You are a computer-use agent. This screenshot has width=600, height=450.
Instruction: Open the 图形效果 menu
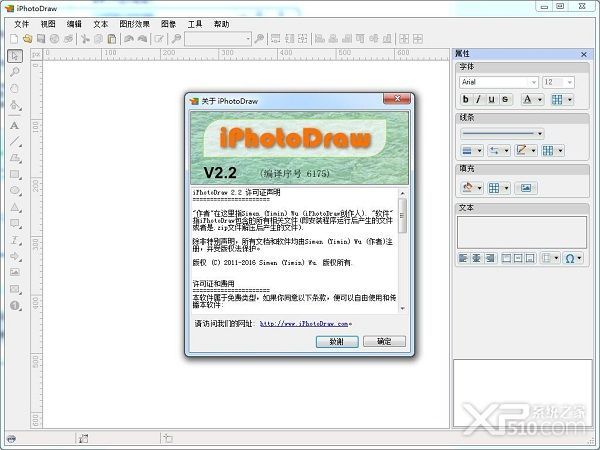coord(134,24)
